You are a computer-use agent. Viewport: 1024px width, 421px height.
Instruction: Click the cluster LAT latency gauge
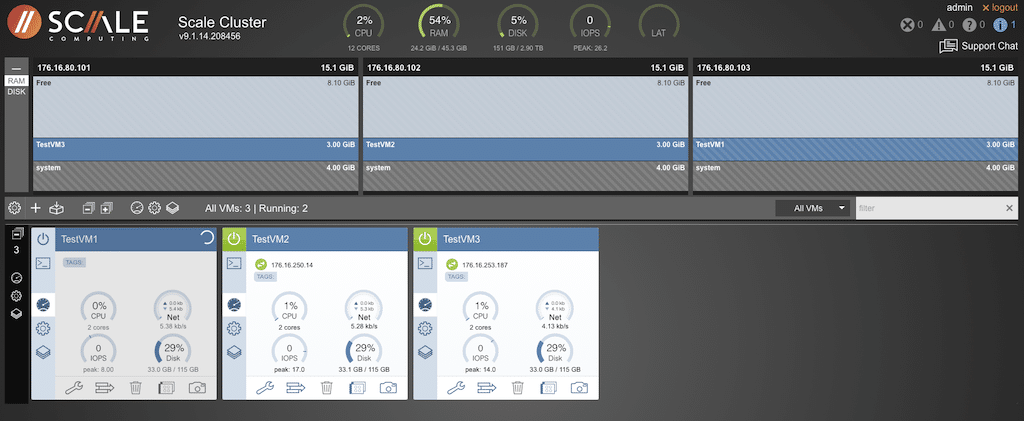[658, 25]
